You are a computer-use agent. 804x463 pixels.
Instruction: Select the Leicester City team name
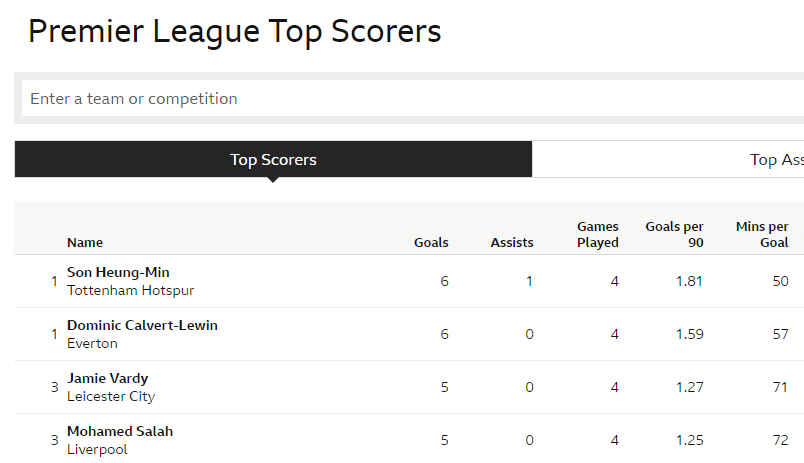(111, 396)
